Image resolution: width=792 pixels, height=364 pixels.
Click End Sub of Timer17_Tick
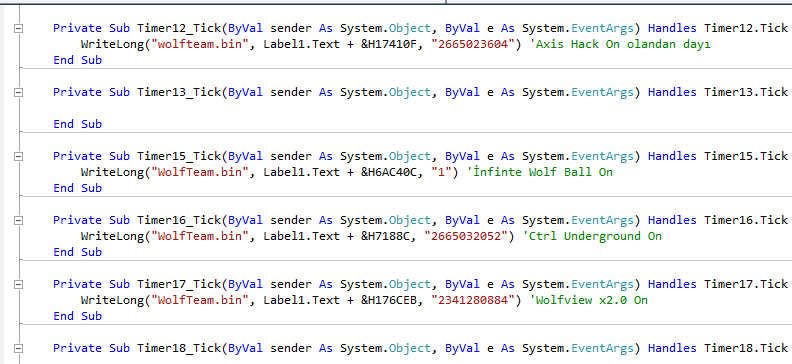tap(78, 317)
